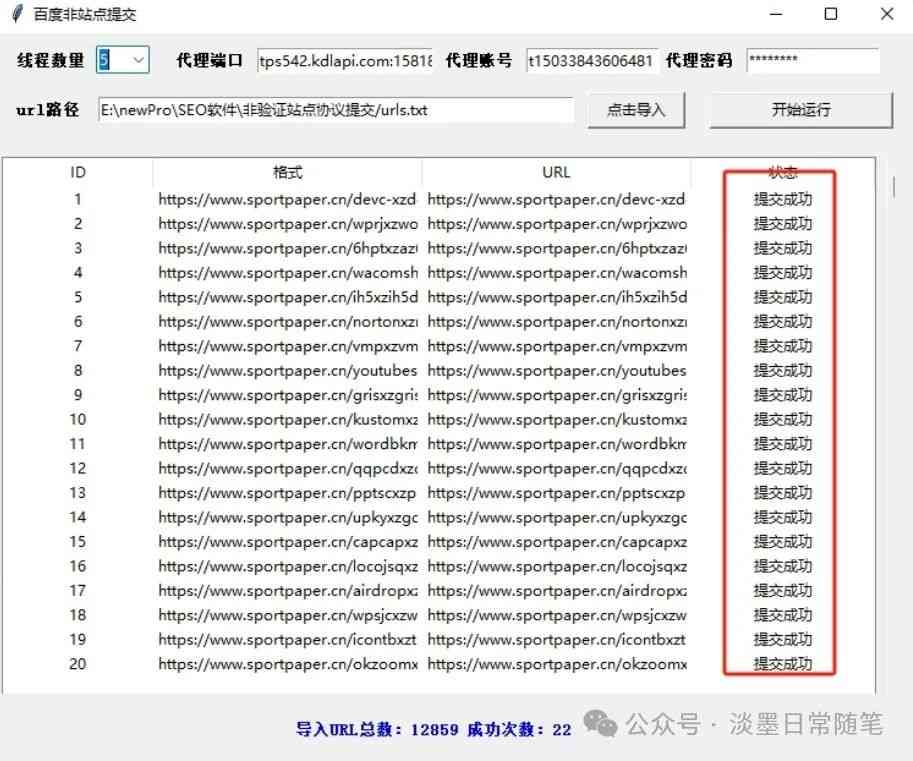Image resolution: width=913 pixels, height=761 pixels.
Task: Click the feather app icon in title bar
Action: 17,14
